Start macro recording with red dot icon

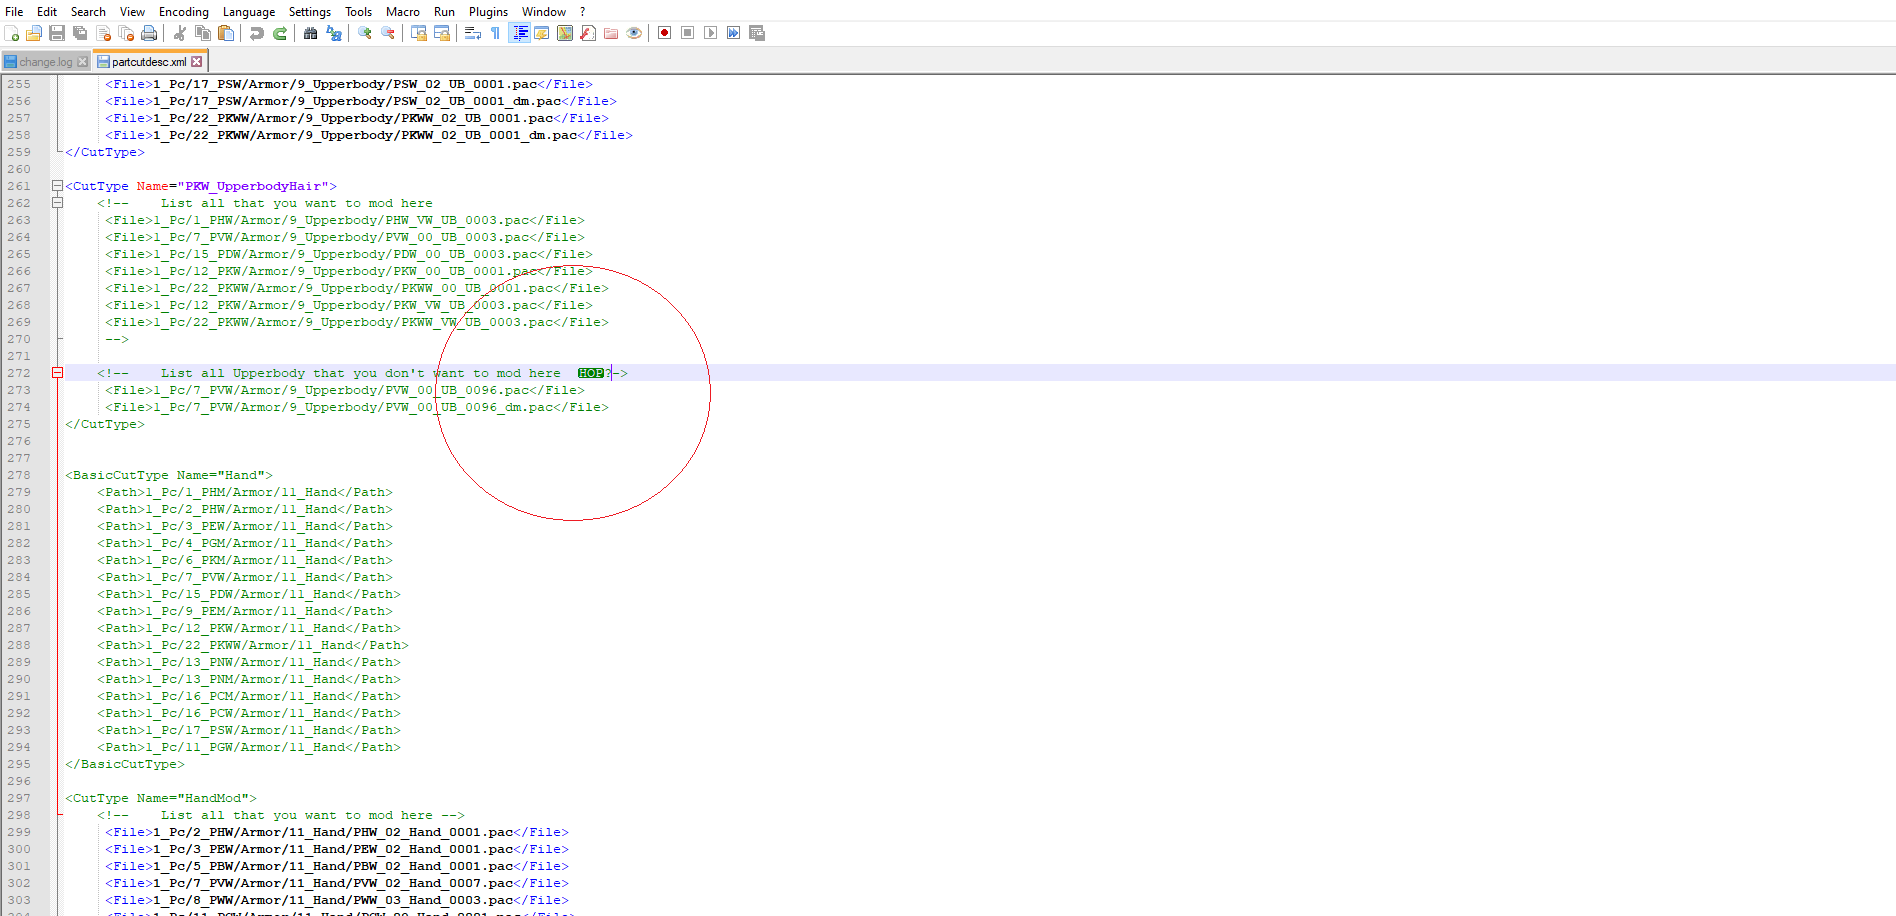click(664, 33)
